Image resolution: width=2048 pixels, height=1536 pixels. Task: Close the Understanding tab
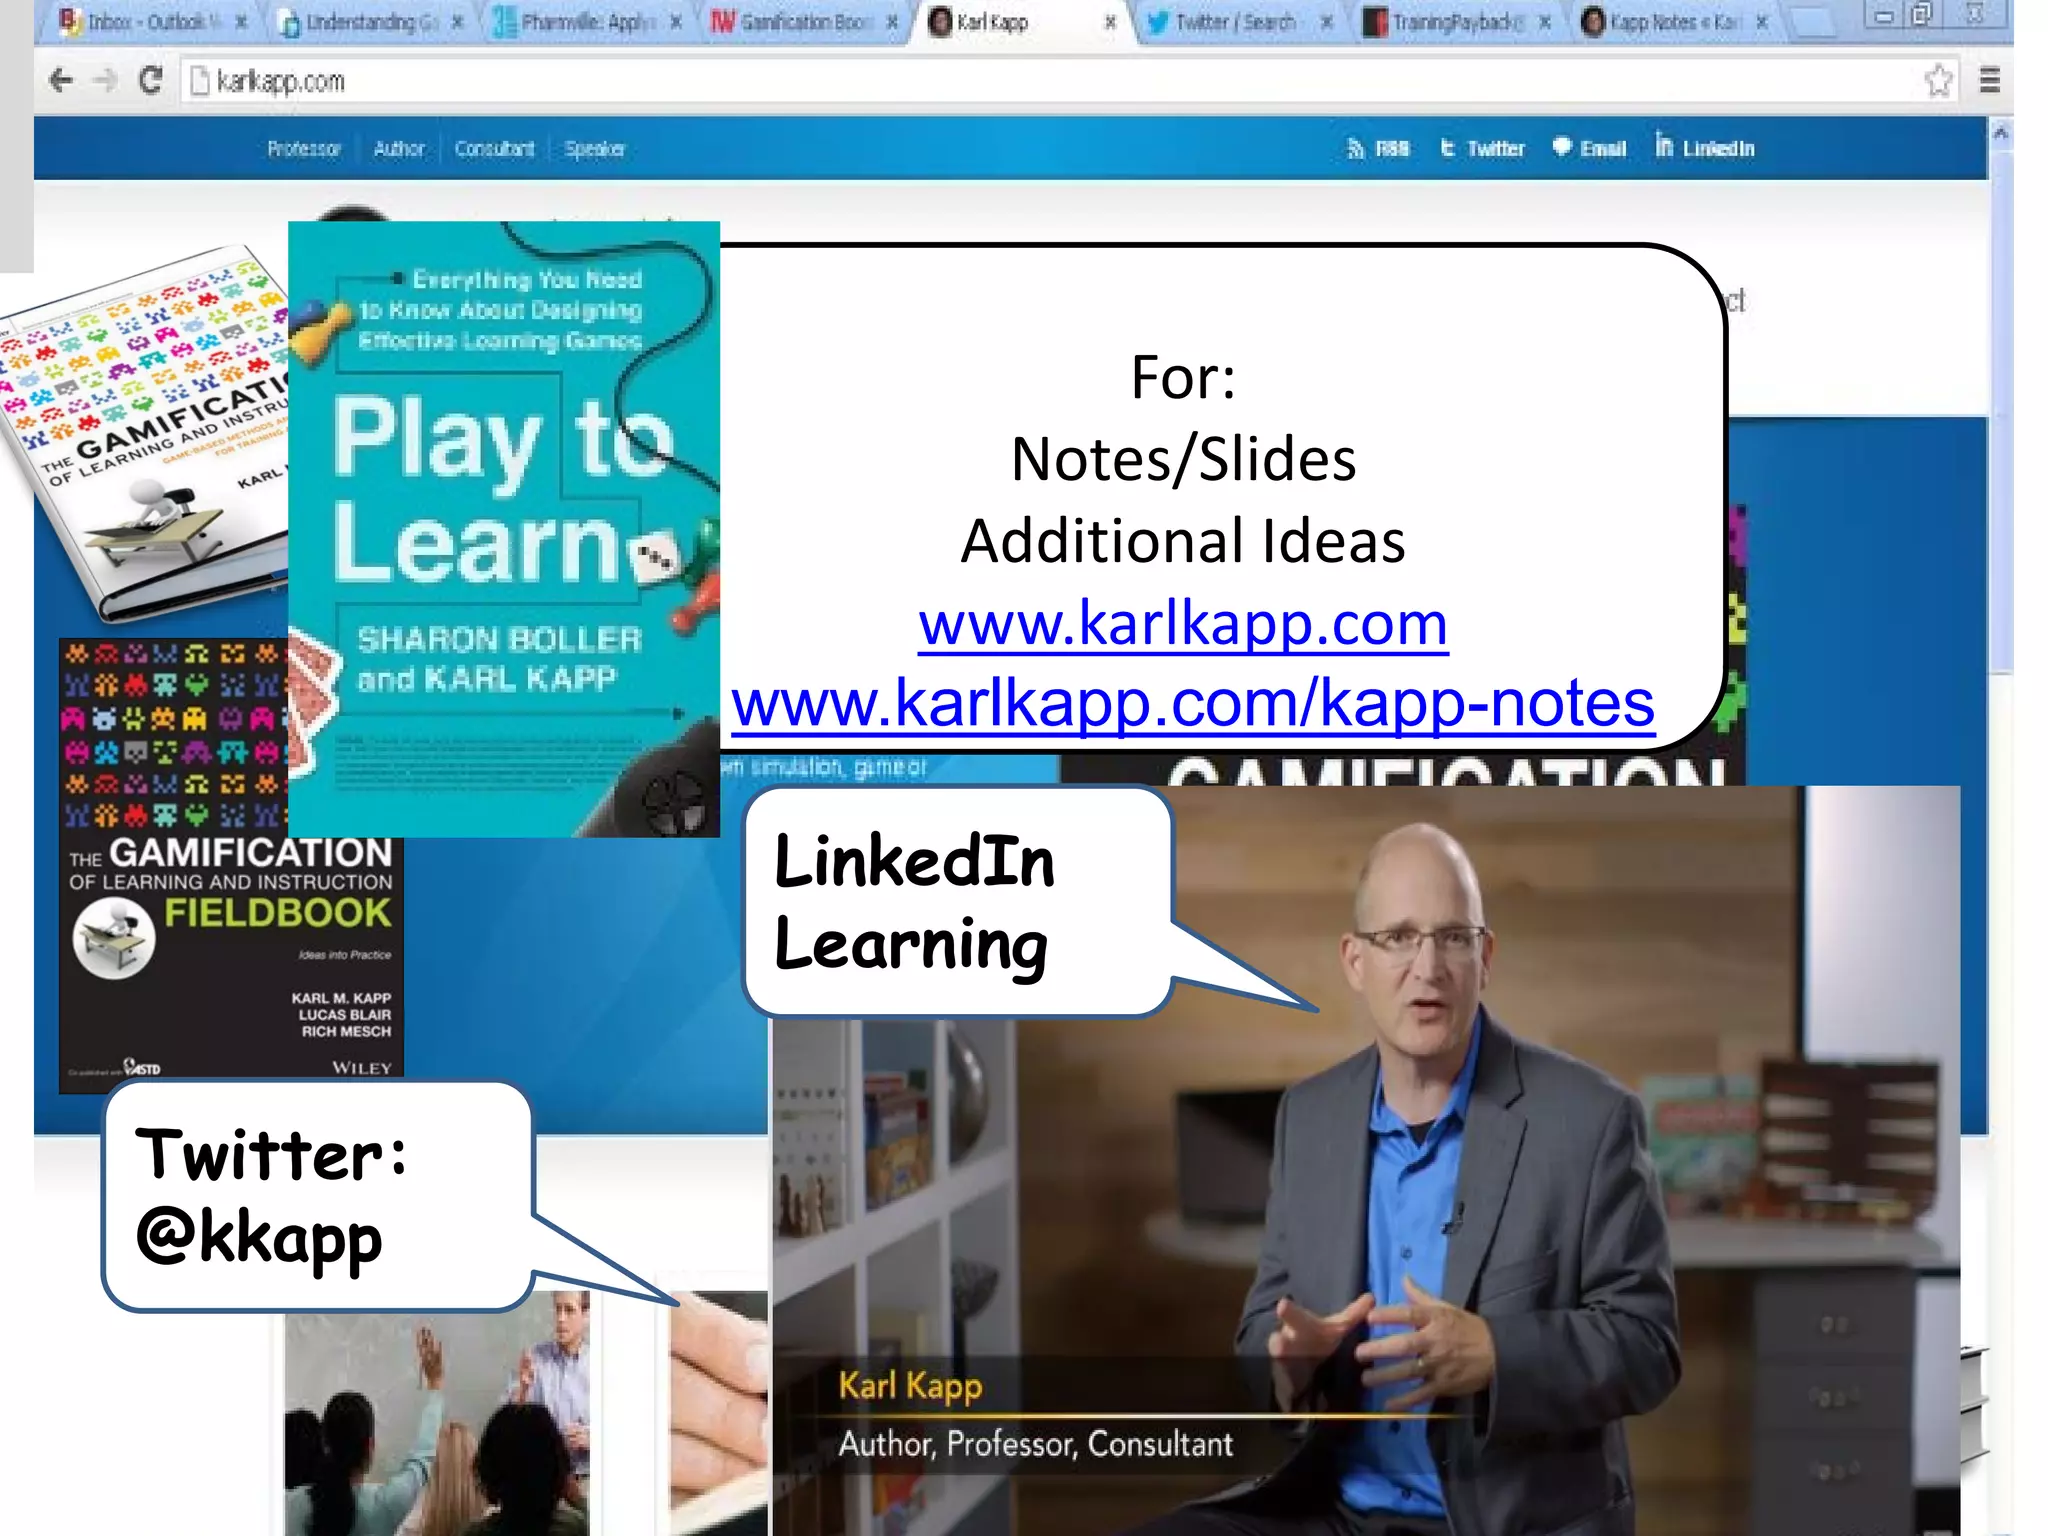tap(457, 22)
